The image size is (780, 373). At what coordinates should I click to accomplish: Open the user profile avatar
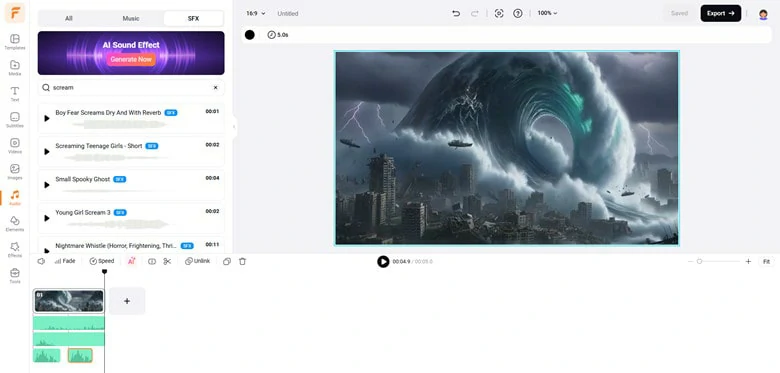click(763, 14)
